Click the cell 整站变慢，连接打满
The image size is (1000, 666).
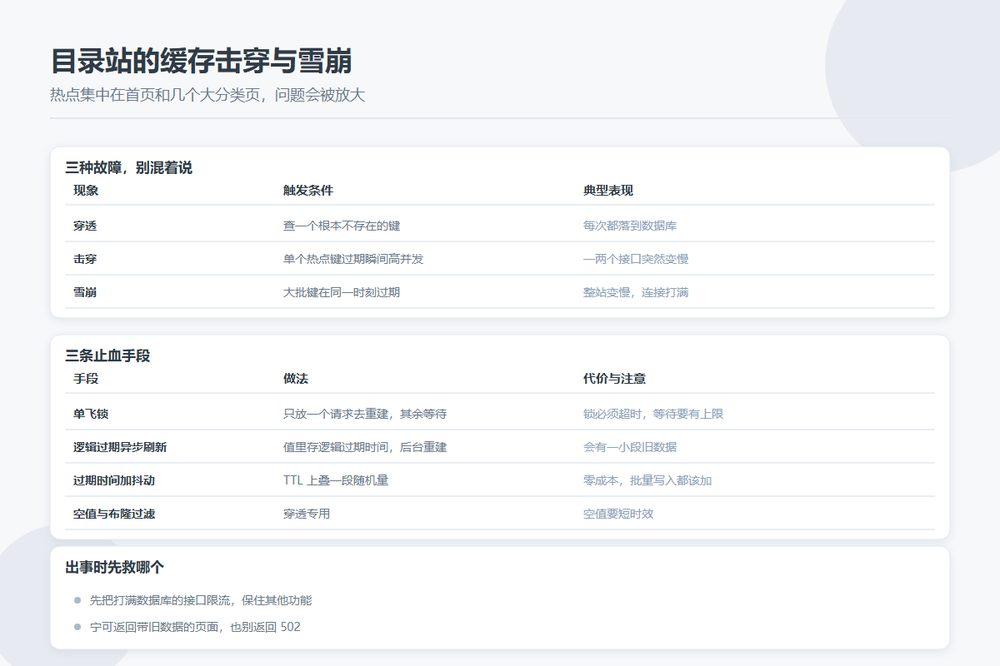pos(636,292)
